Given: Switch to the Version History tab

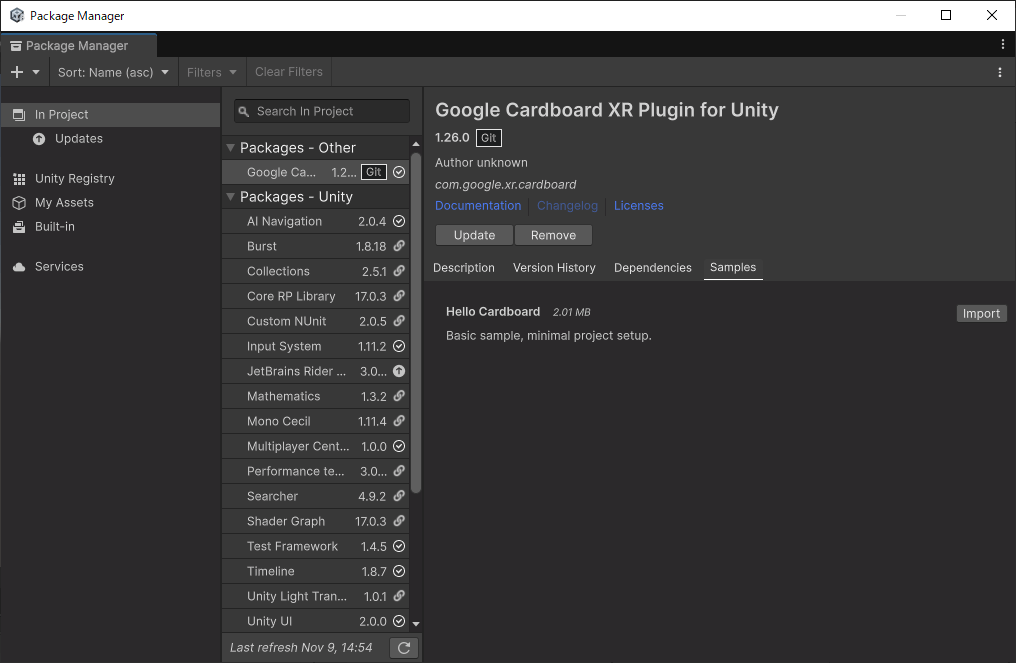Looking at the screenshot, I should pyautogui.click(x=554, y=268).
